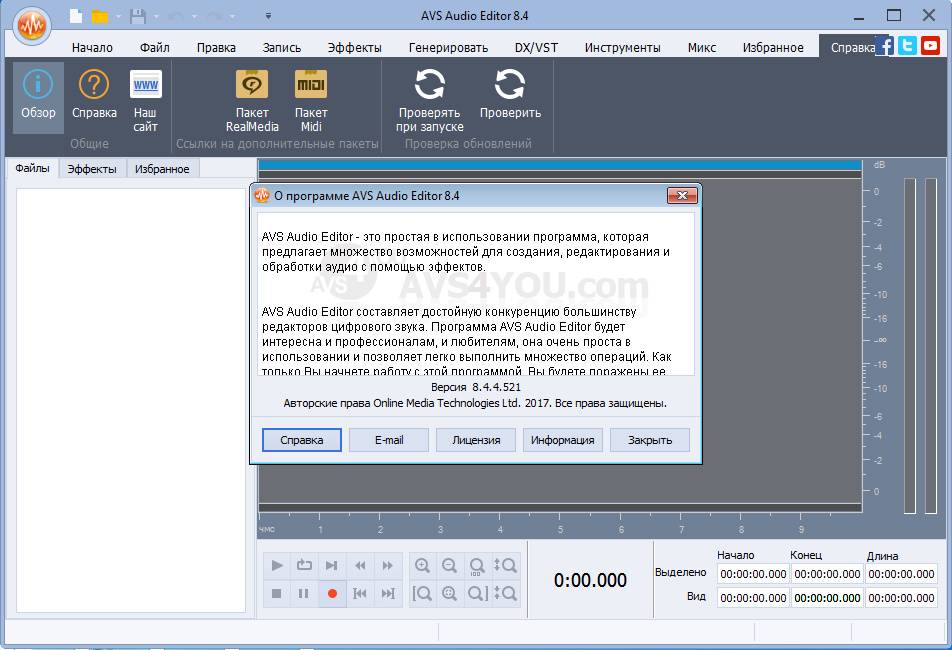
Task: Open the Facebook icon in ribbon corner
Action: tap(884, 46)
